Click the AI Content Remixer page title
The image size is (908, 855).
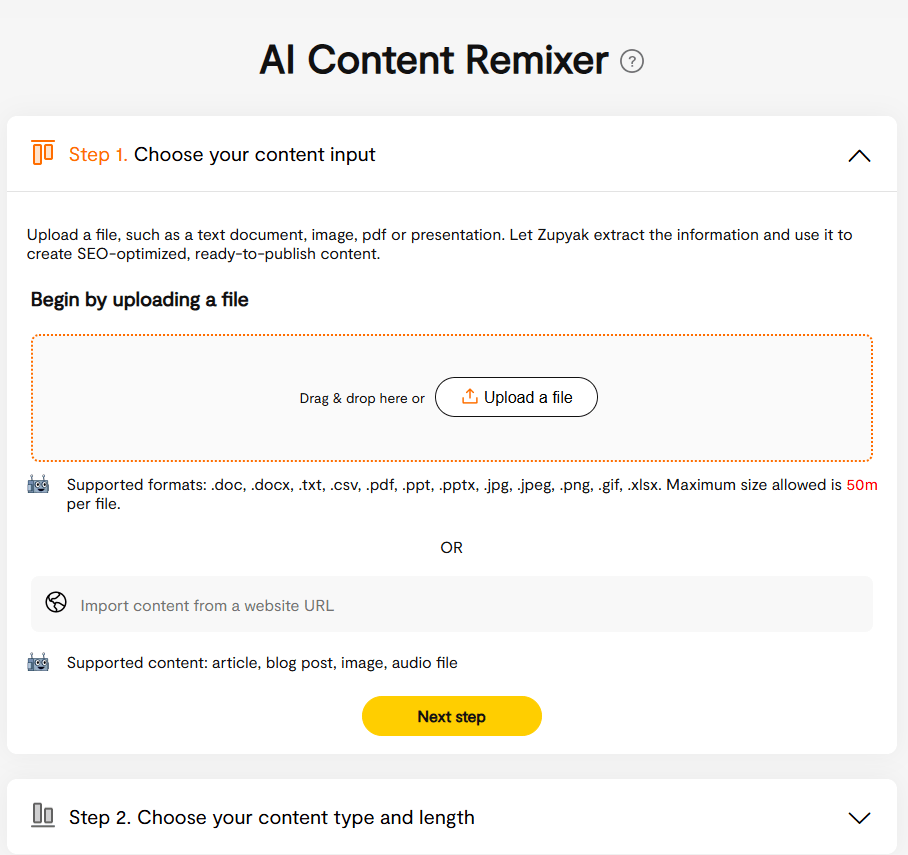pyautogui.click(x=434, y=61)
